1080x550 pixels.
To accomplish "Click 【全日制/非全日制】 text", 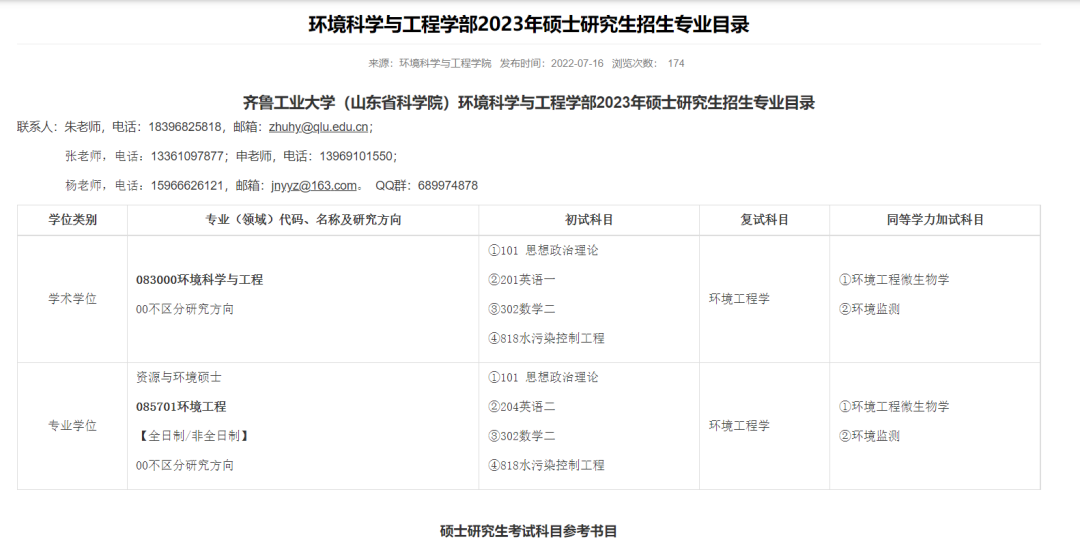I will click(x=194, y=436).
